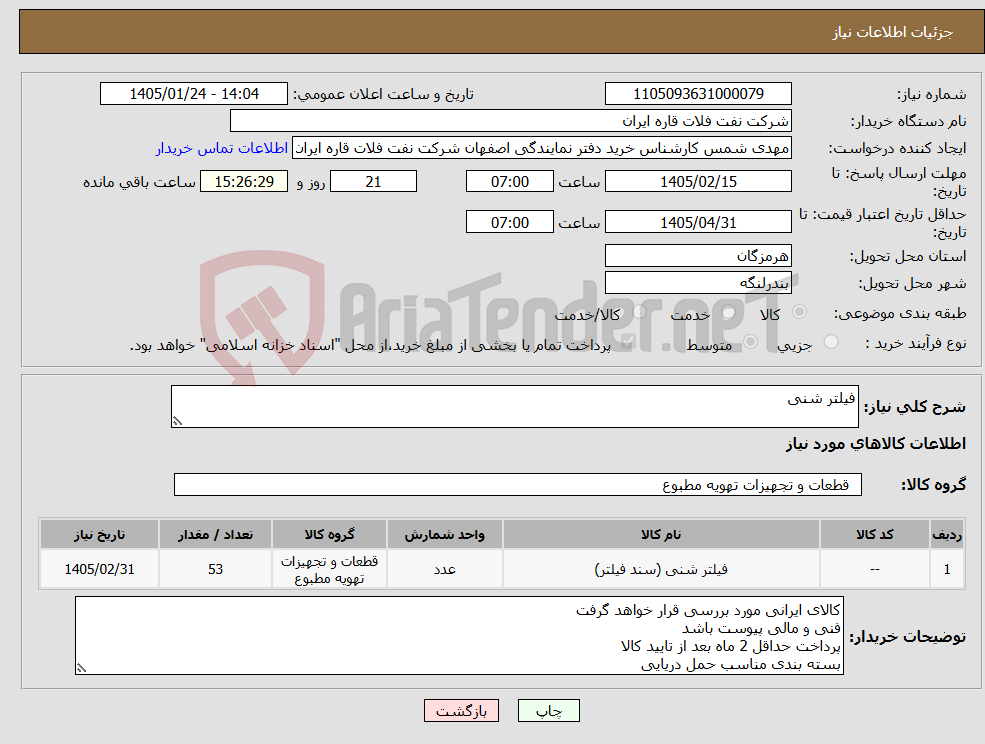Click the label شماره نیاز
The image size is (985, 744).
click(931, 95)
